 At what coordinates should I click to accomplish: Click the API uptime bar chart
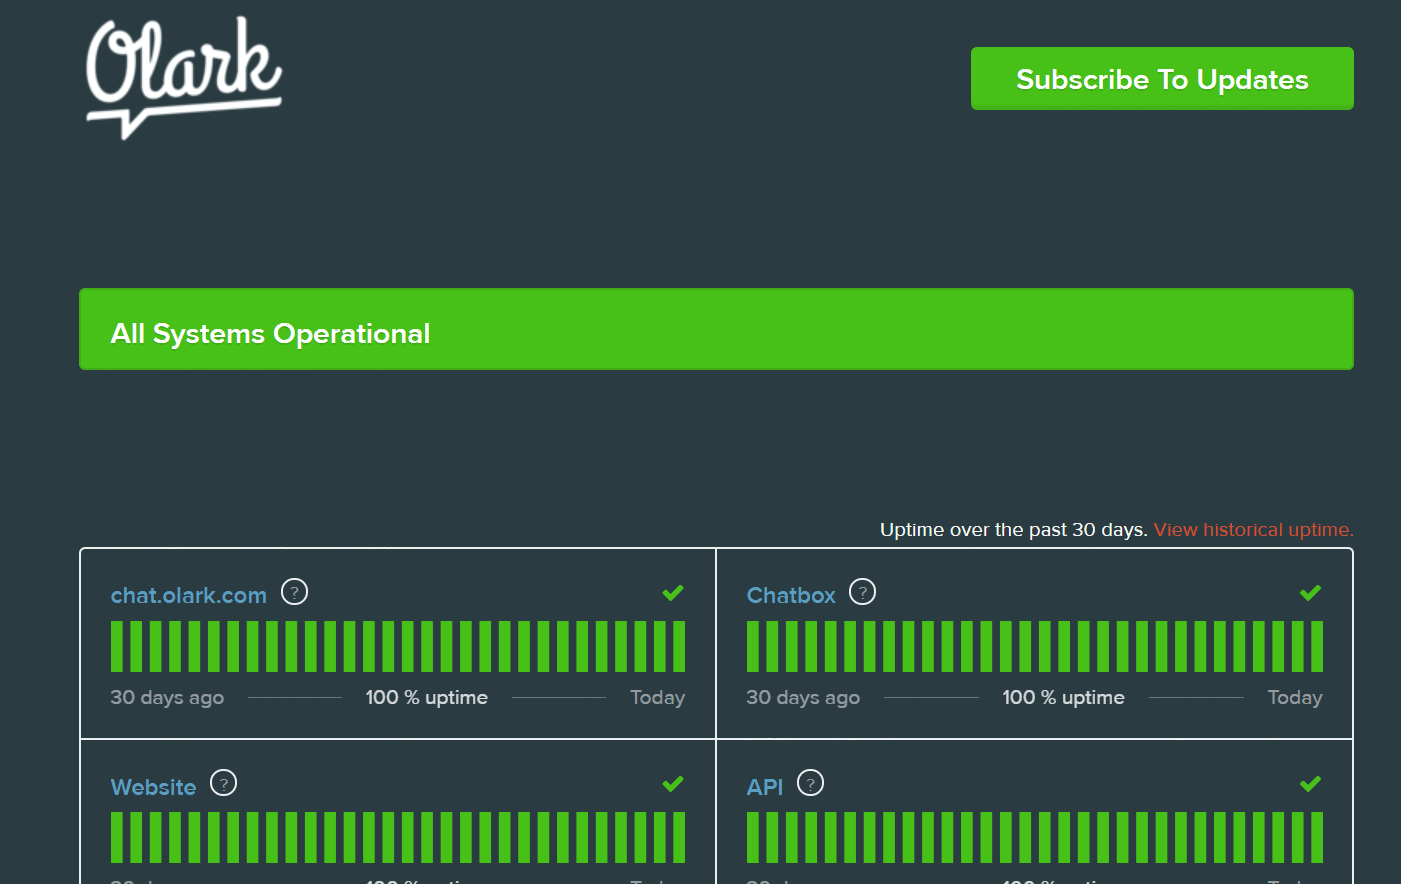[x=1035, y=837]
